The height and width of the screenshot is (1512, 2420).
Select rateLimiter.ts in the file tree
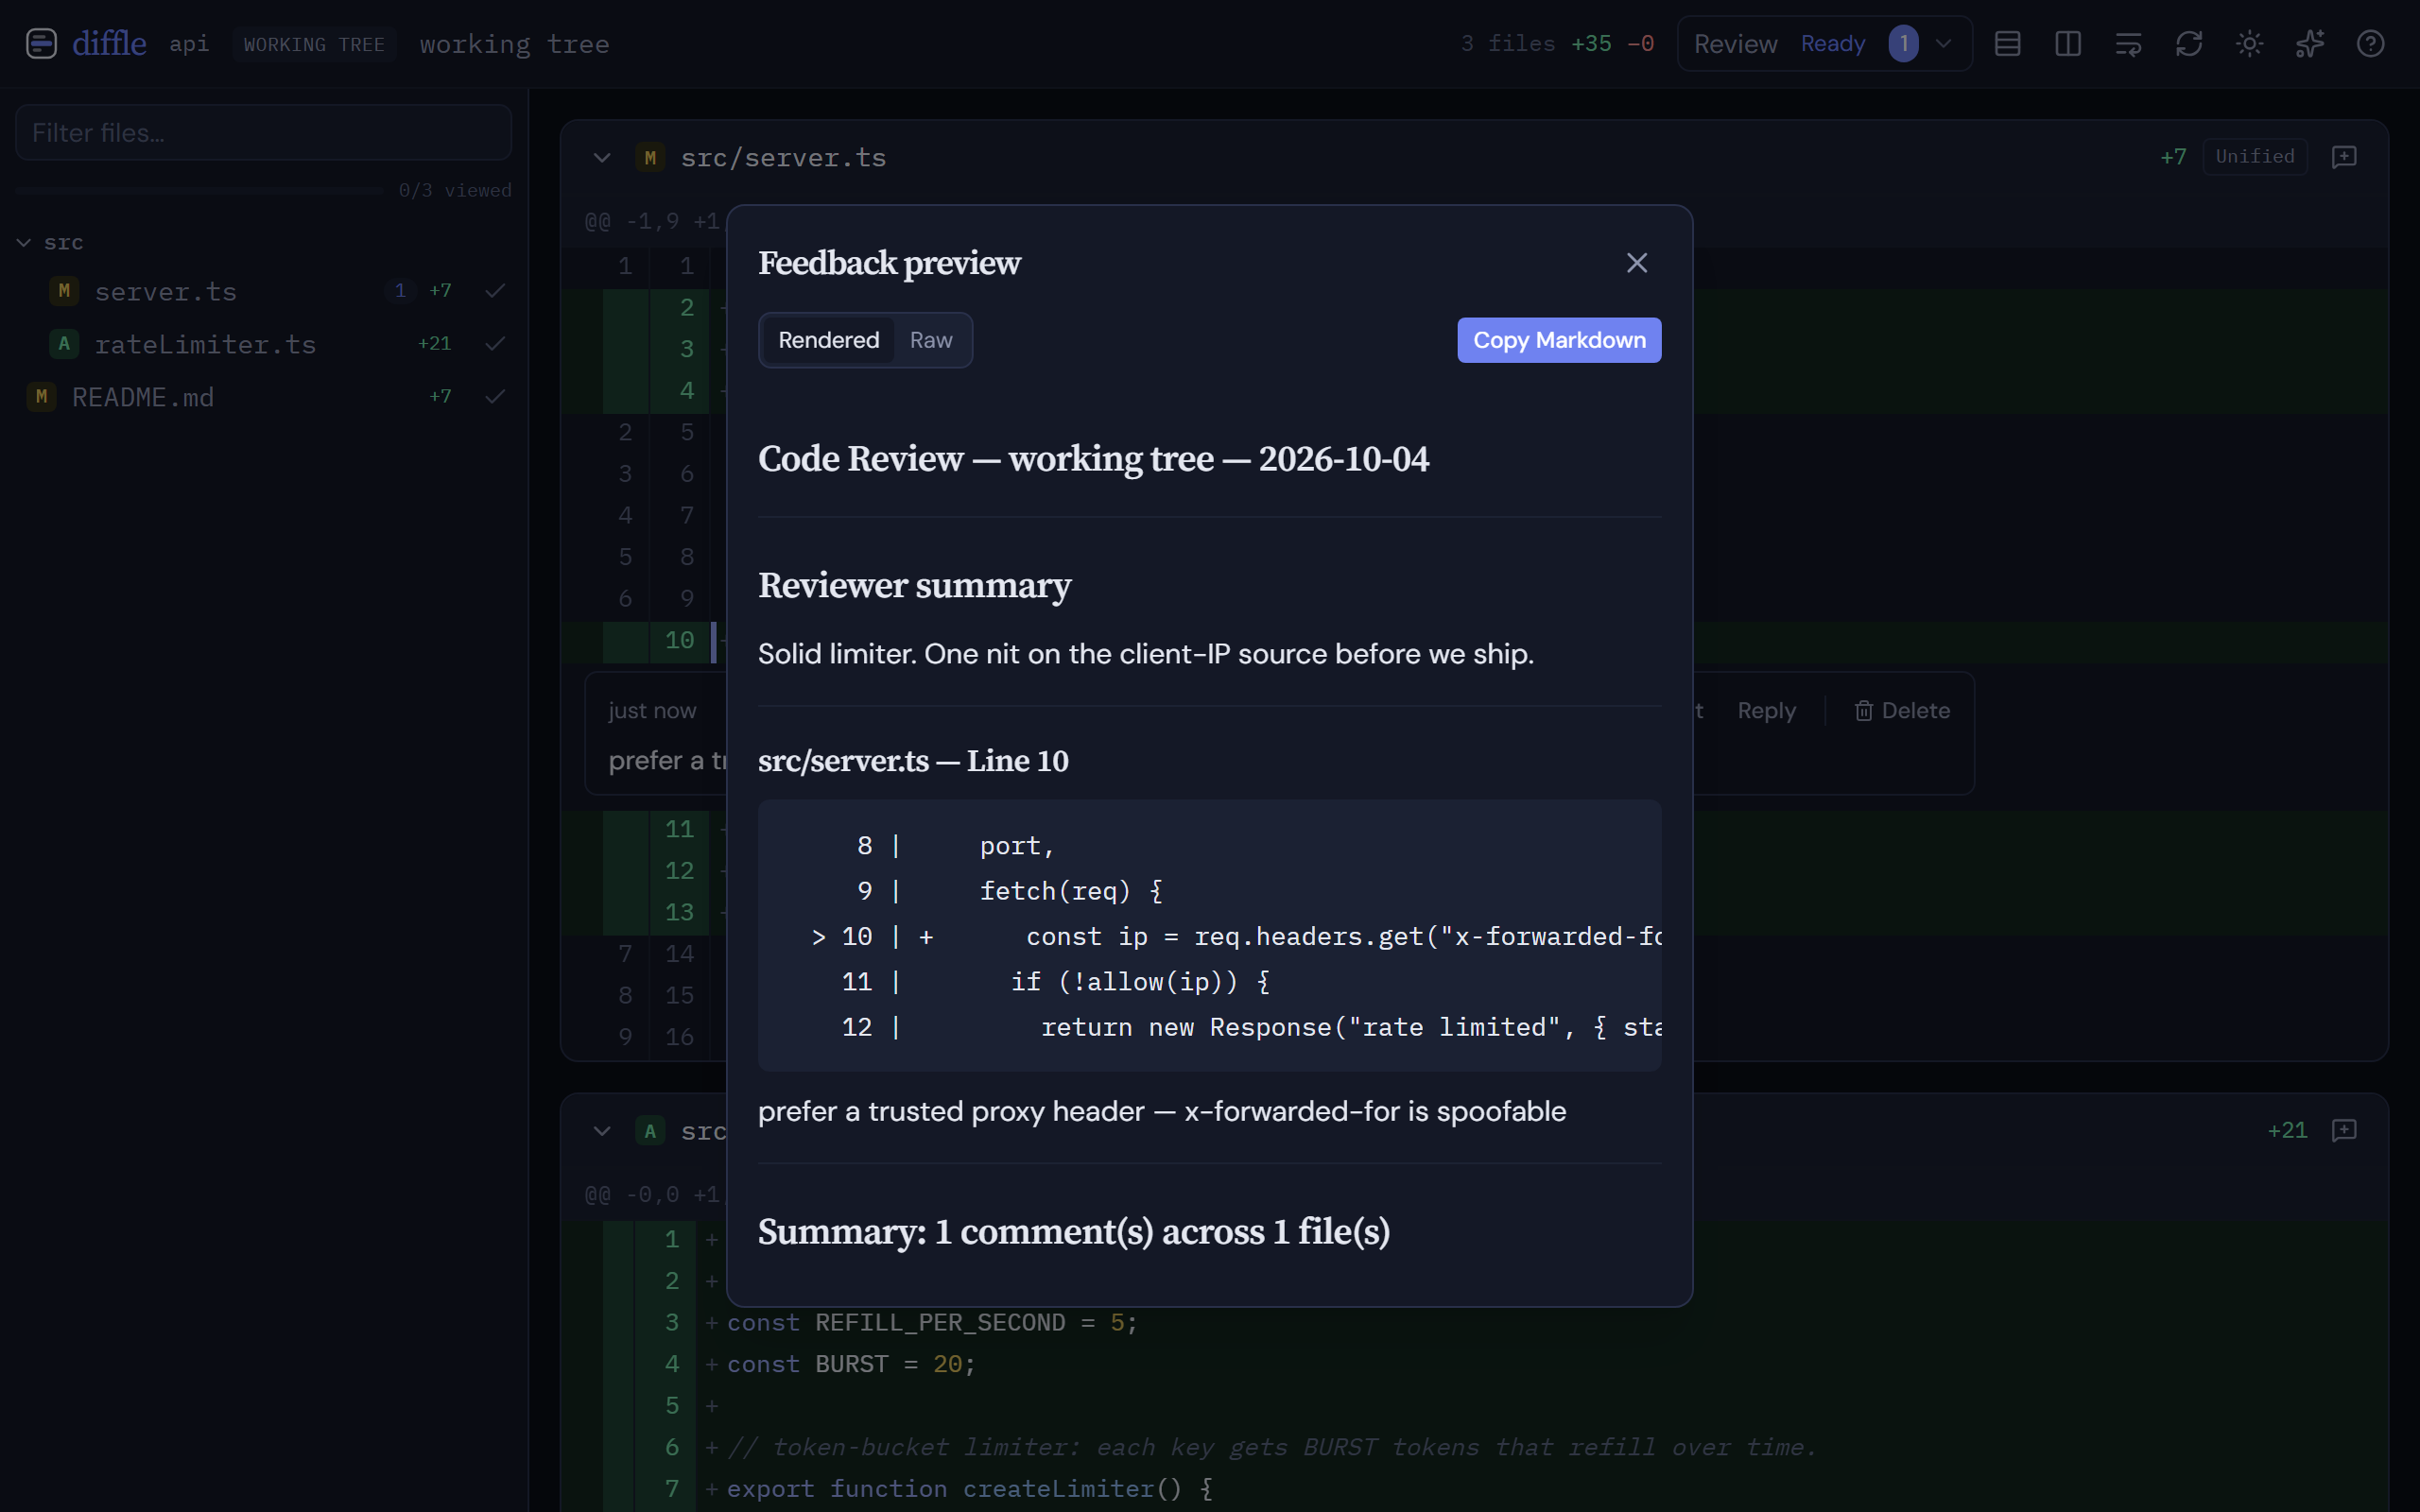(x=205, y=344)
